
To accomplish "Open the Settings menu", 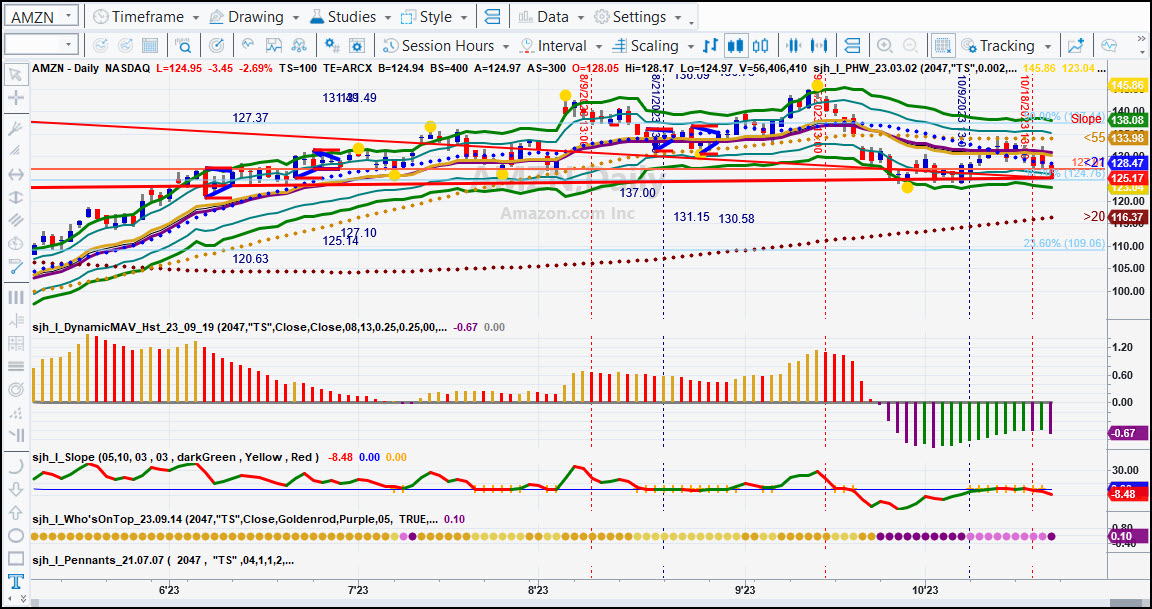I will pyautogui.click(x=638, y=16).
